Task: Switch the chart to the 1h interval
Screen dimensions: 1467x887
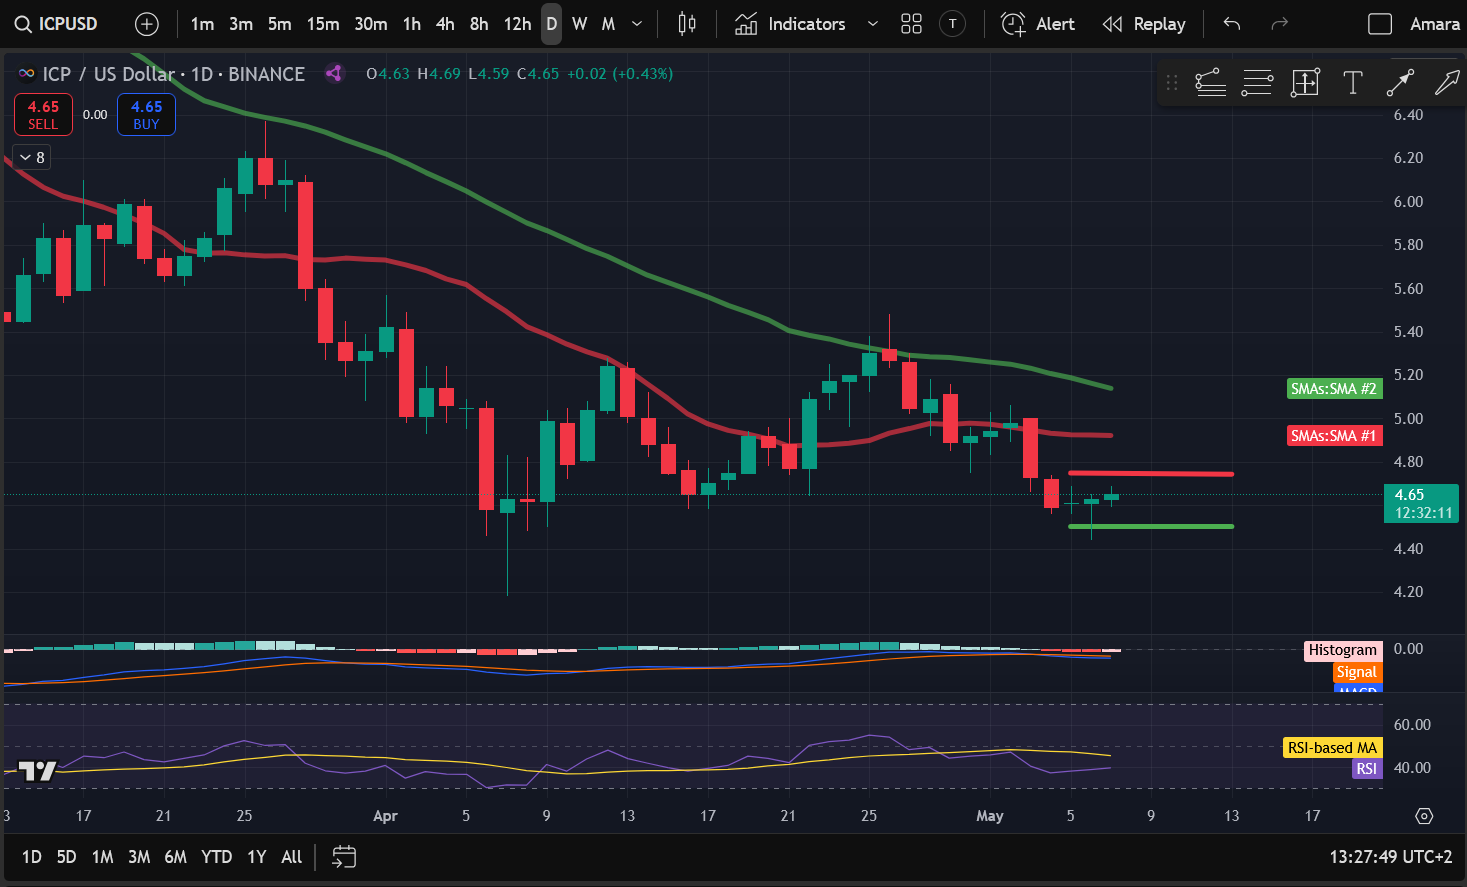Action: coord(412,24)
